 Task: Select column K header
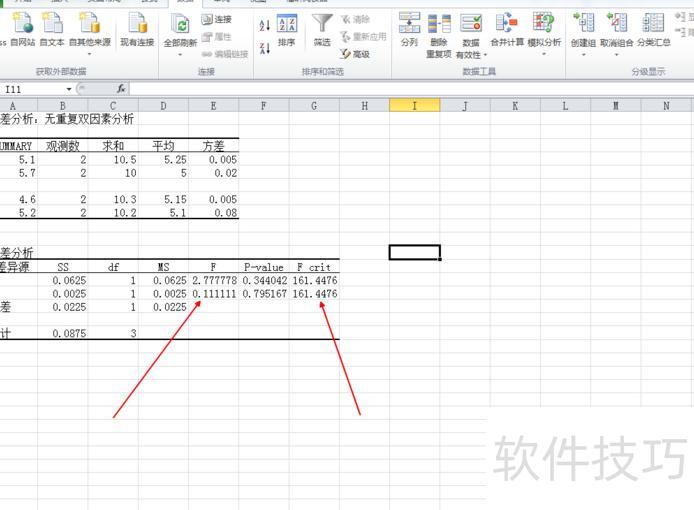[515, 105]
